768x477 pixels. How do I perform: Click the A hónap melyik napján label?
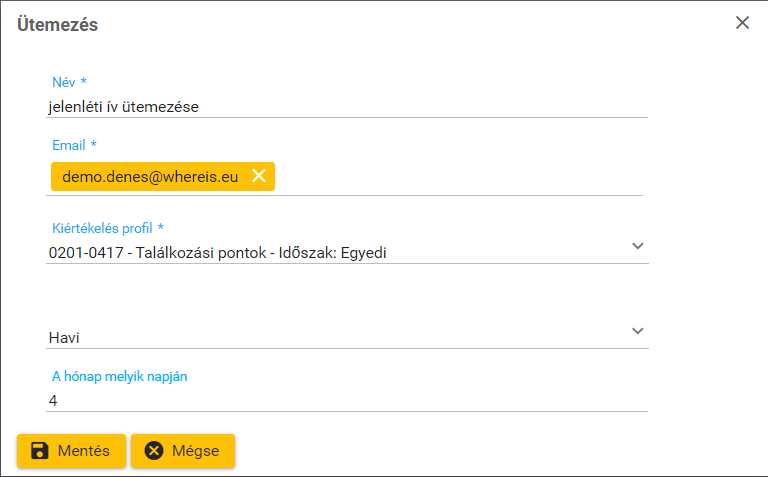tap(120, 376)
